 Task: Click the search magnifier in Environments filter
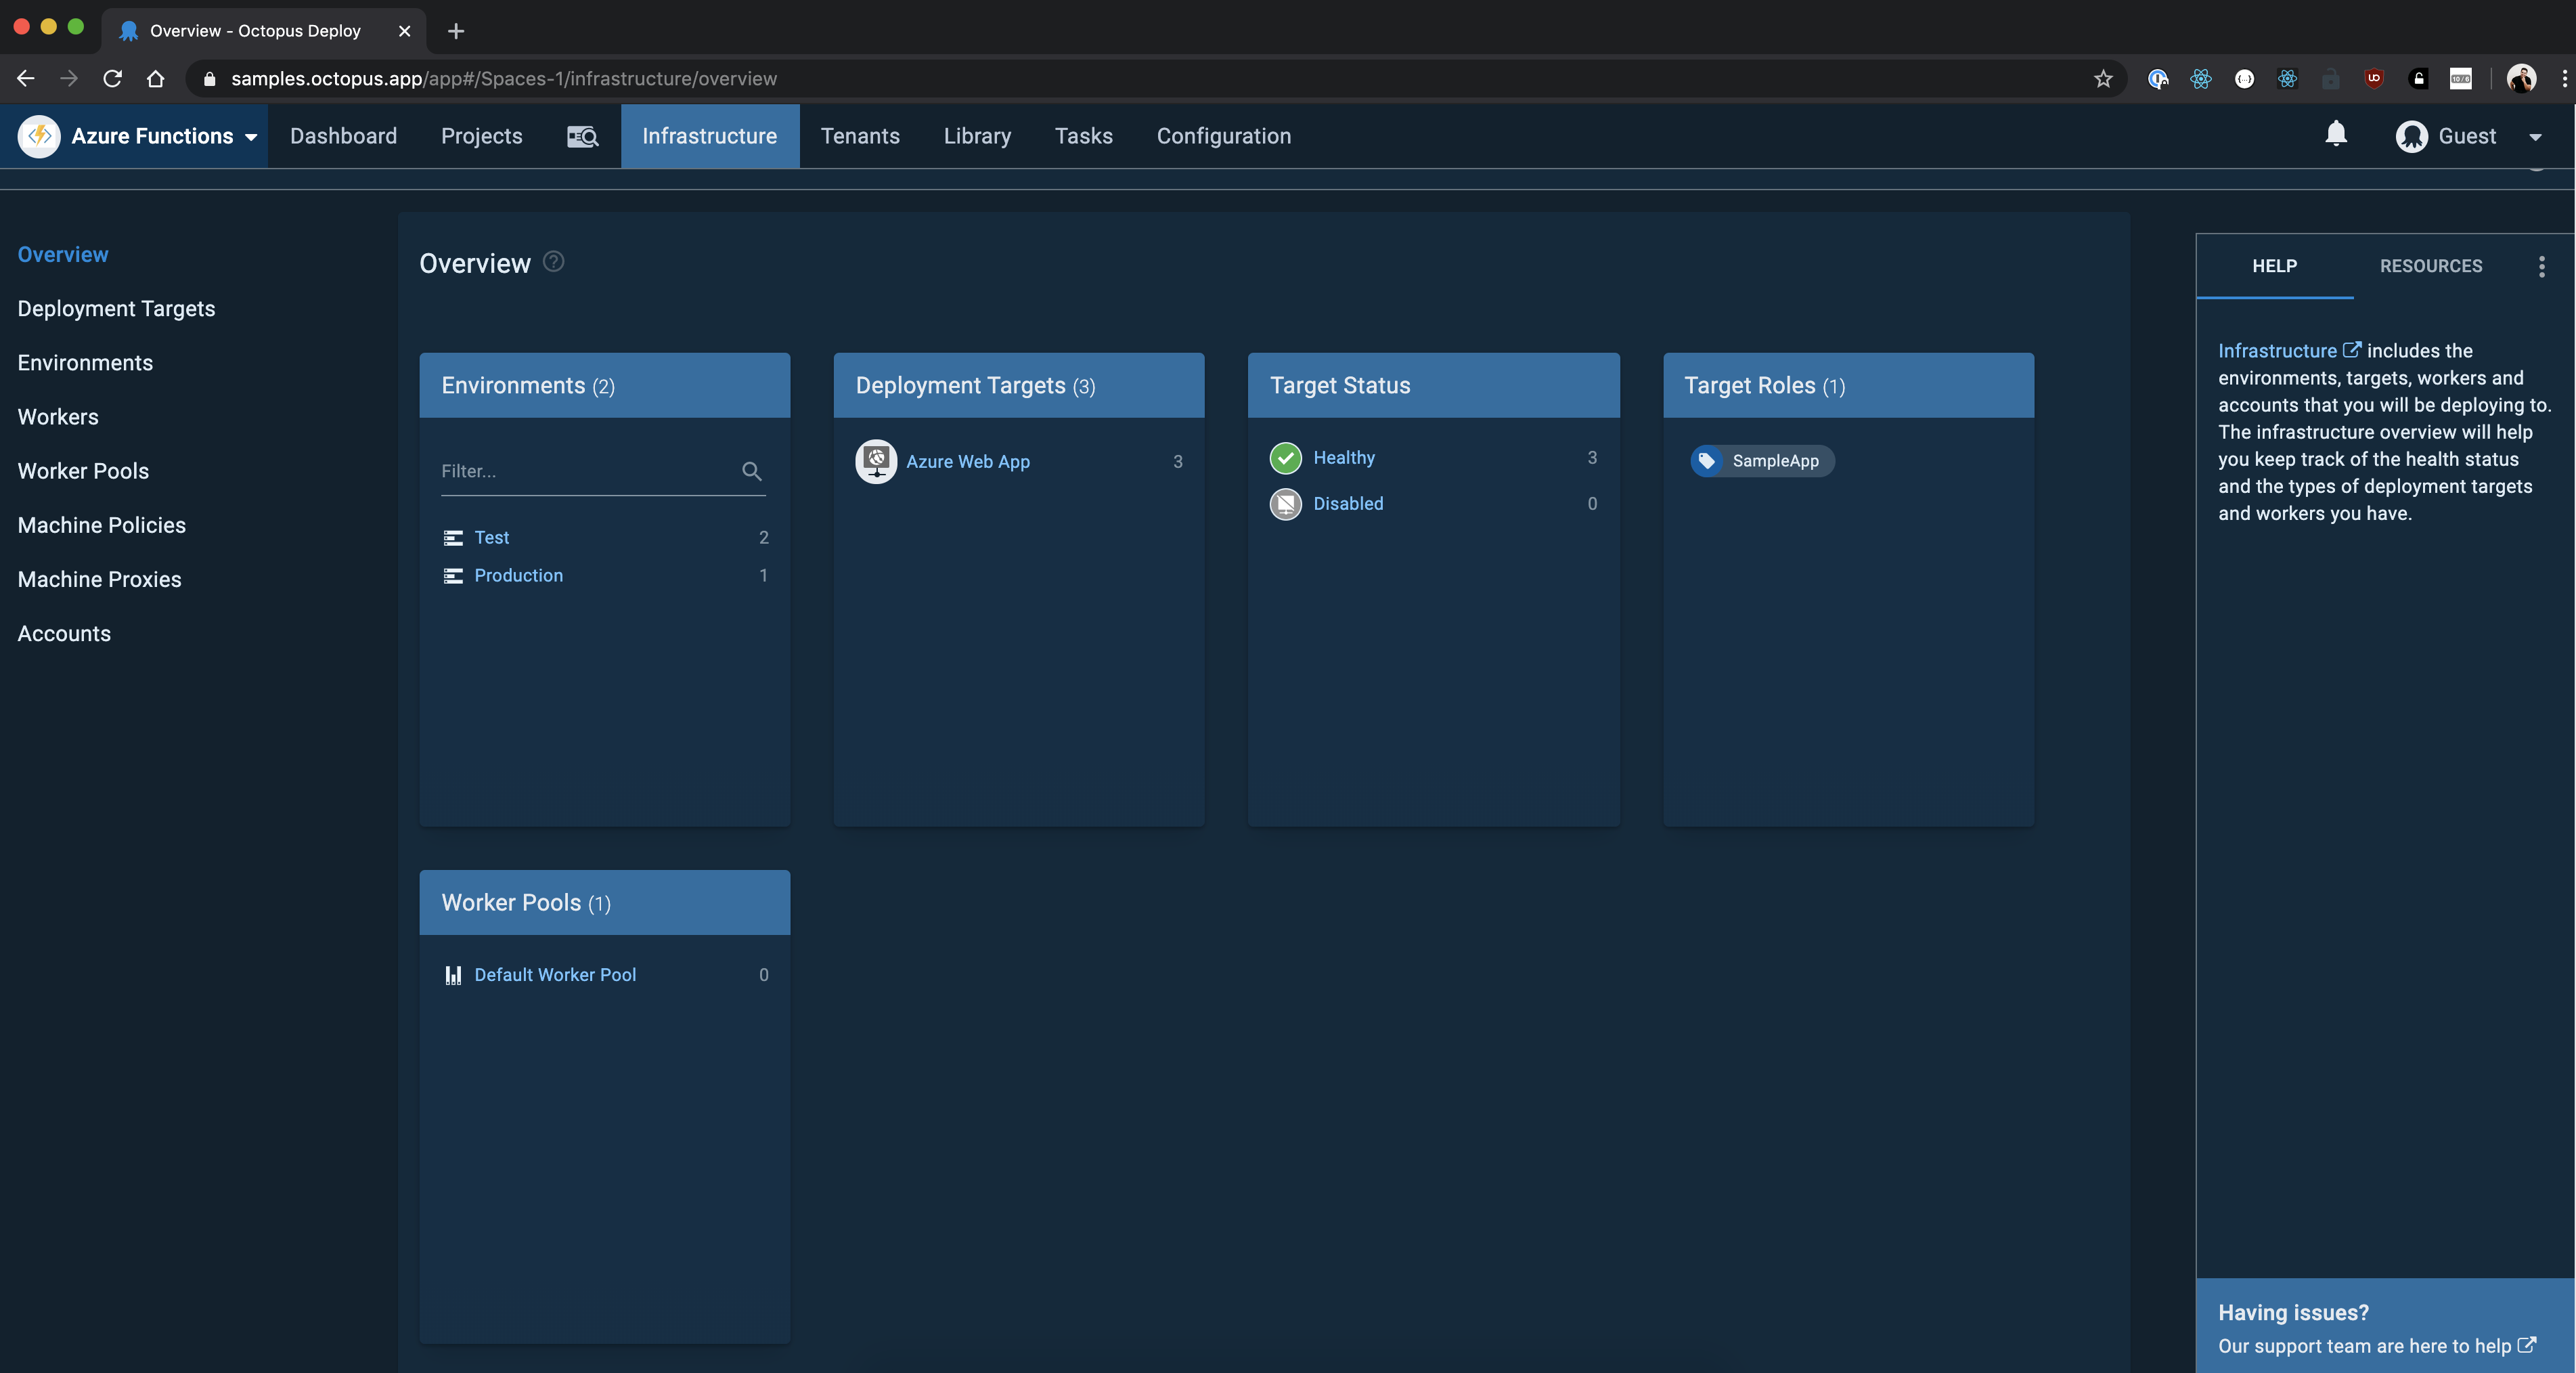(x=751, y=471)
